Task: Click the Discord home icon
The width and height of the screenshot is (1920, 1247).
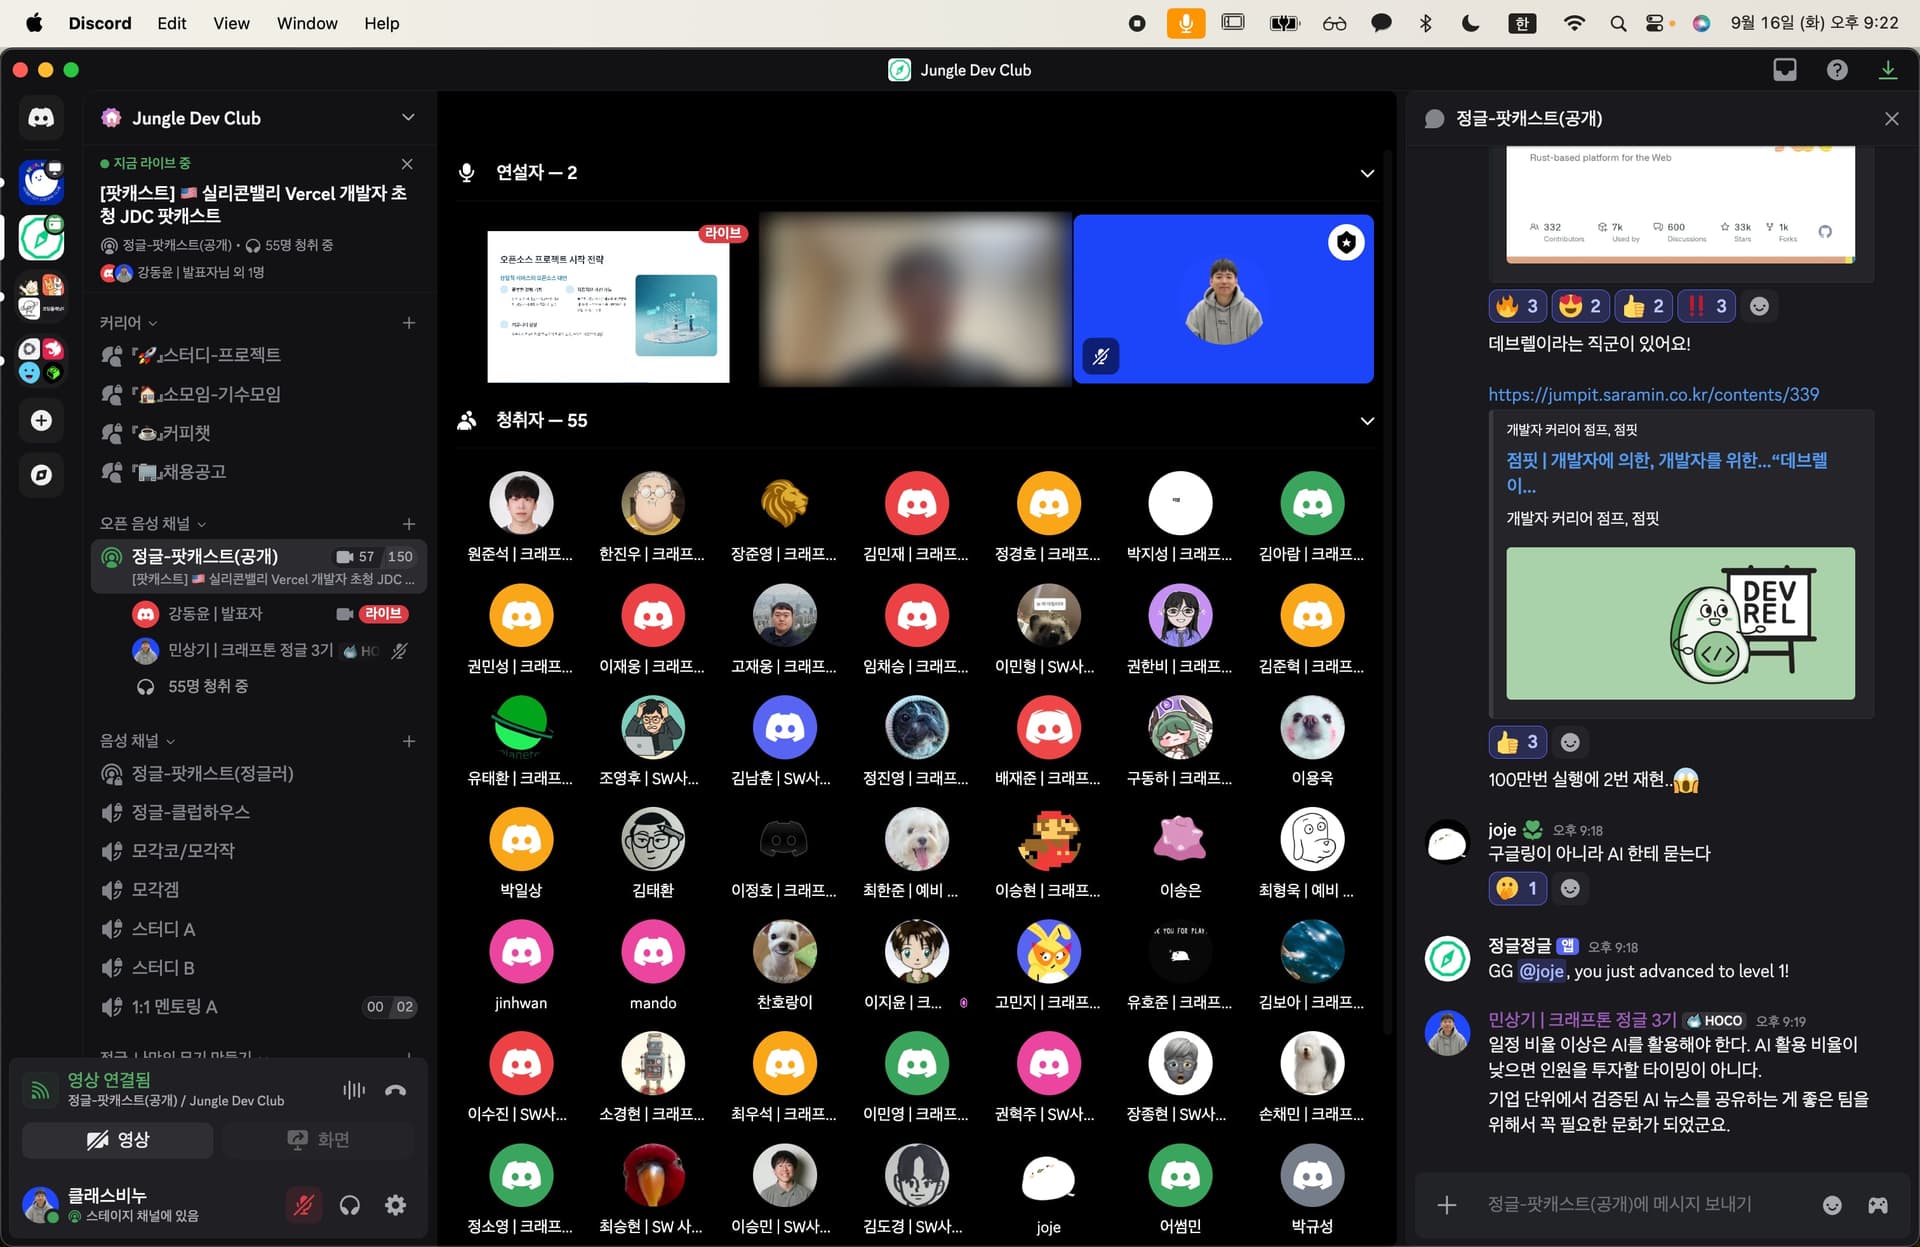Action: click(x=41, y=118)
